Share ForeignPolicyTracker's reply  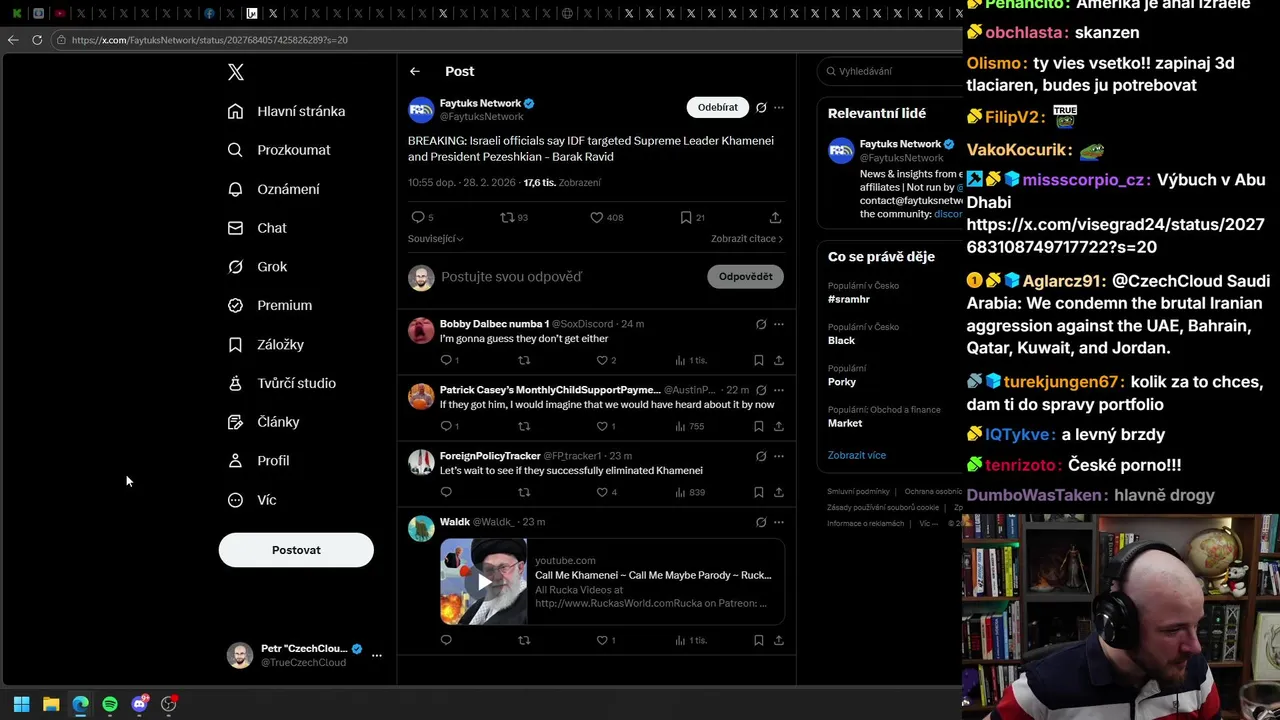[x=779, y=492]
